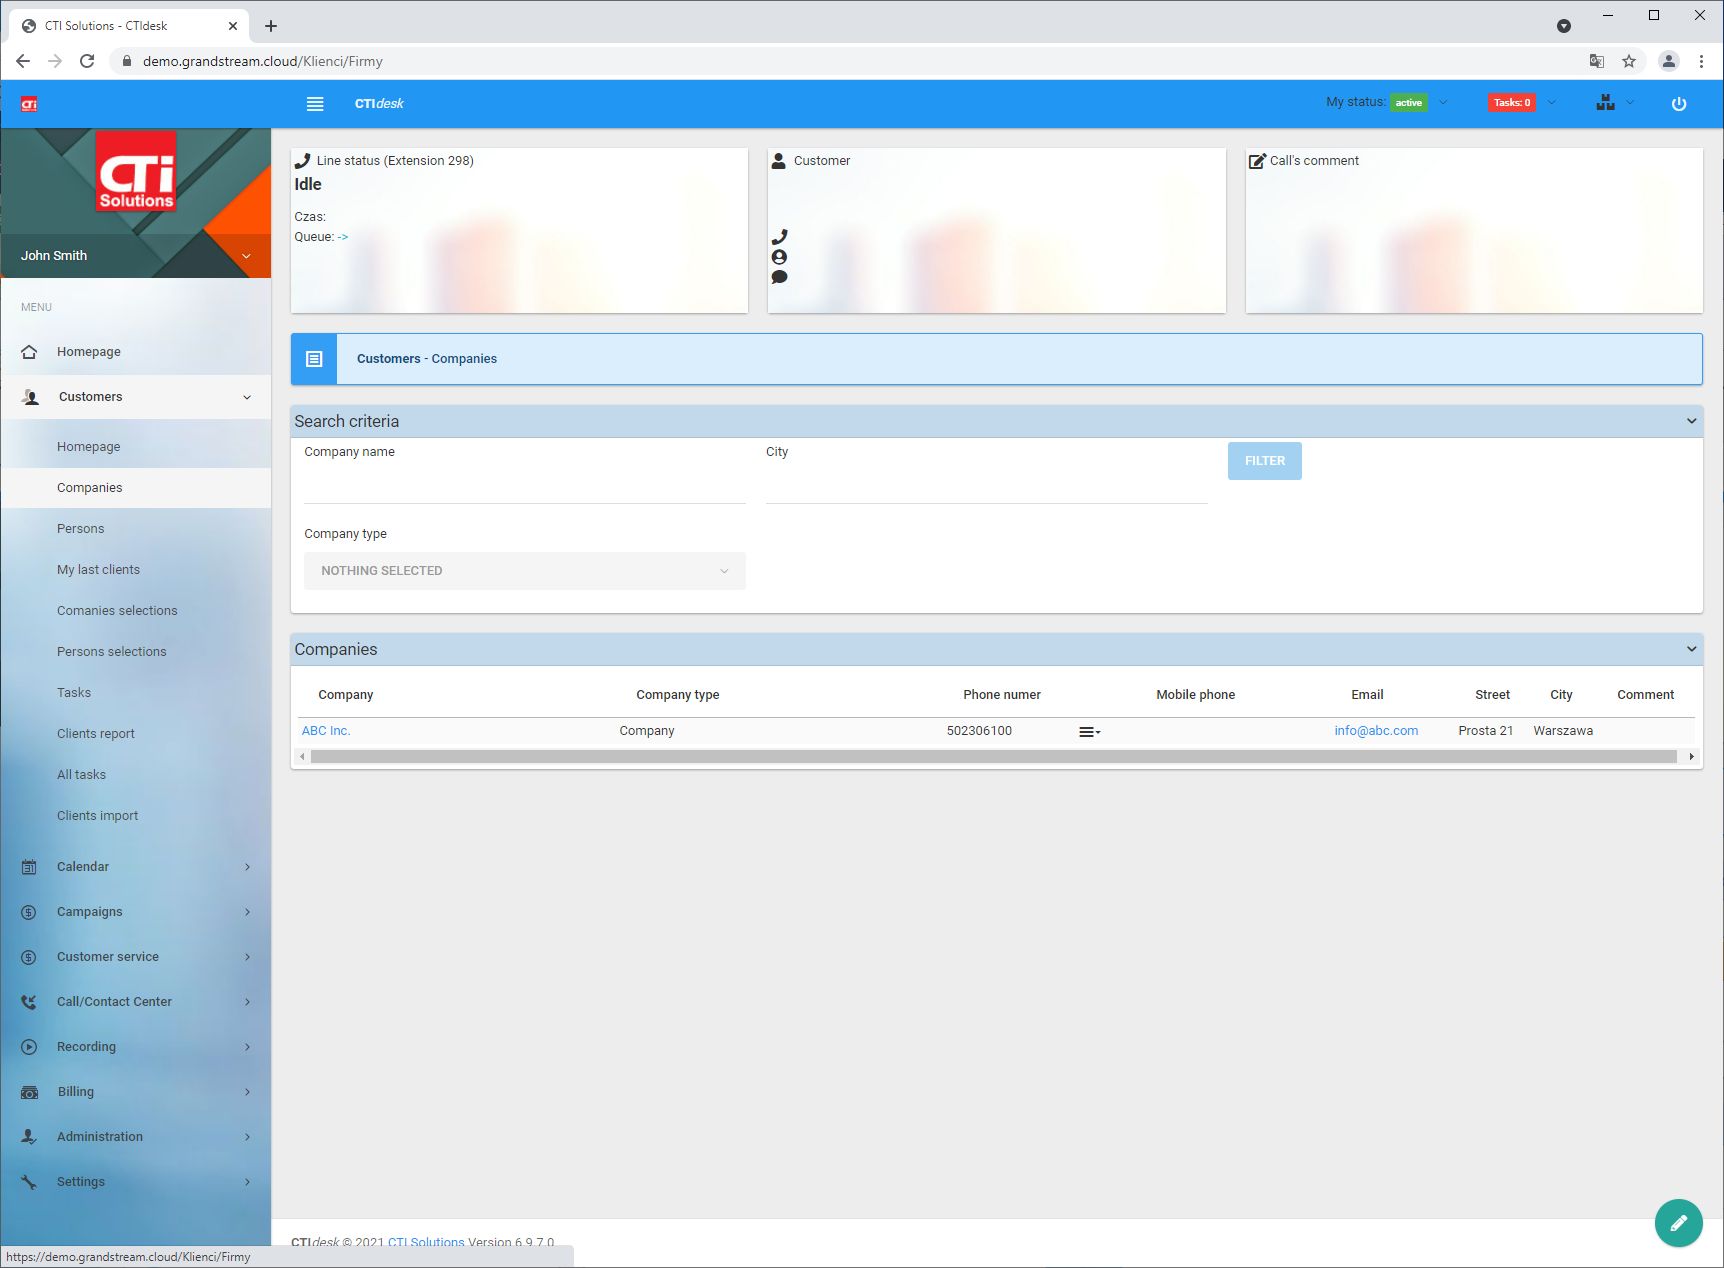Click the browser bookmark star icon

pos(1629,61)
